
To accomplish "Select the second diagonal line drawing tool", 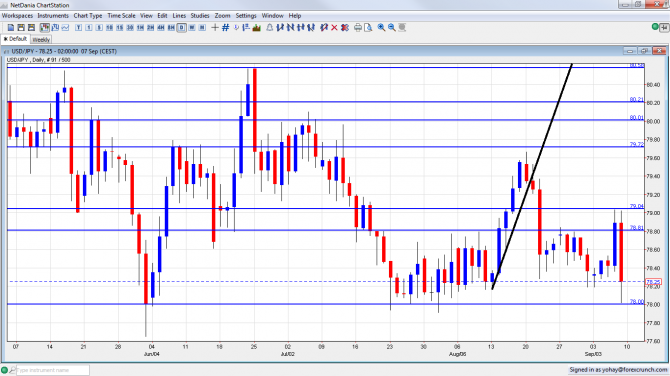I will 291,27.
